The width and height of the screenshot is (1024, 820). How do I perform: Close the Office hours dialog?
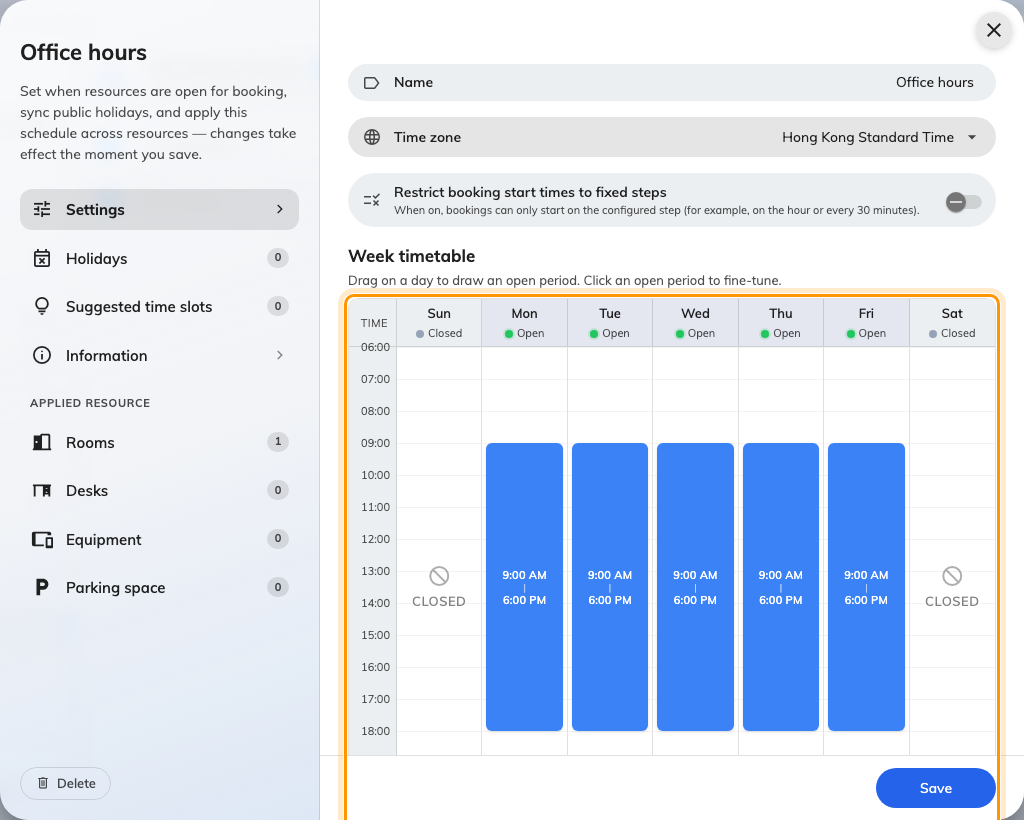point(994,30)
